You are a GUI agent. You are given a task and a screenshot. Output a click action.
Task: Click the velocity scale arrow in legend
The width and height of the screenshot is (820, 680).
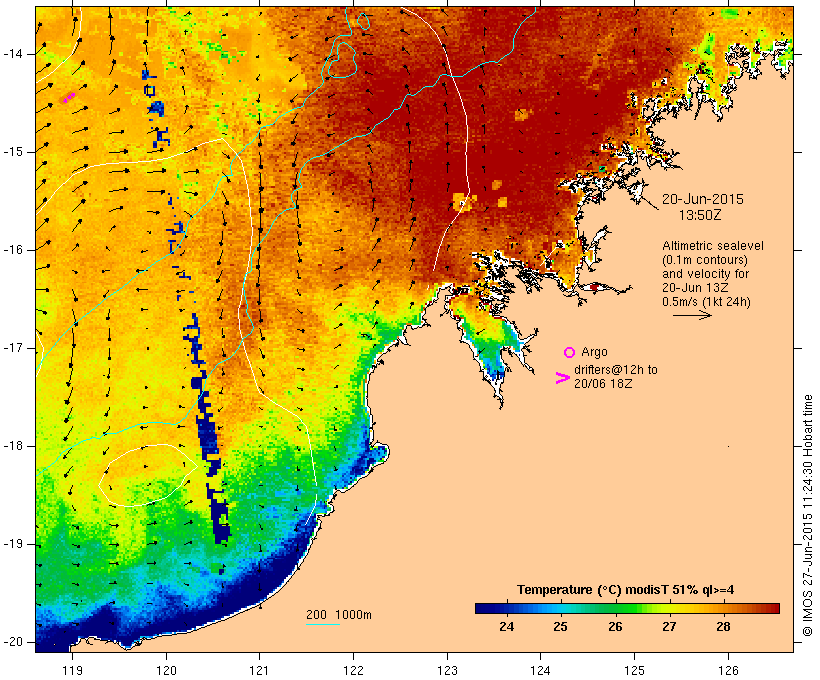[x=692, y=315]
